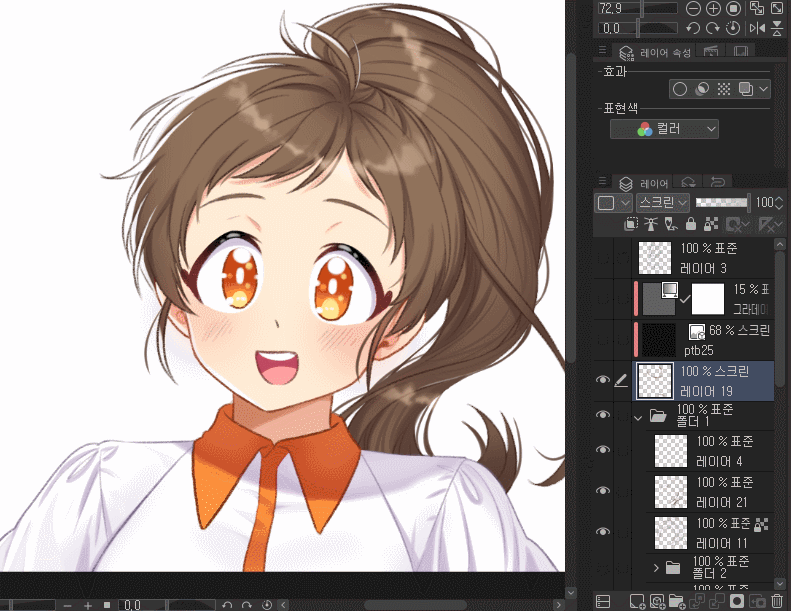Open ruler visibility range dropdown
791x611 pixels.
770,224
